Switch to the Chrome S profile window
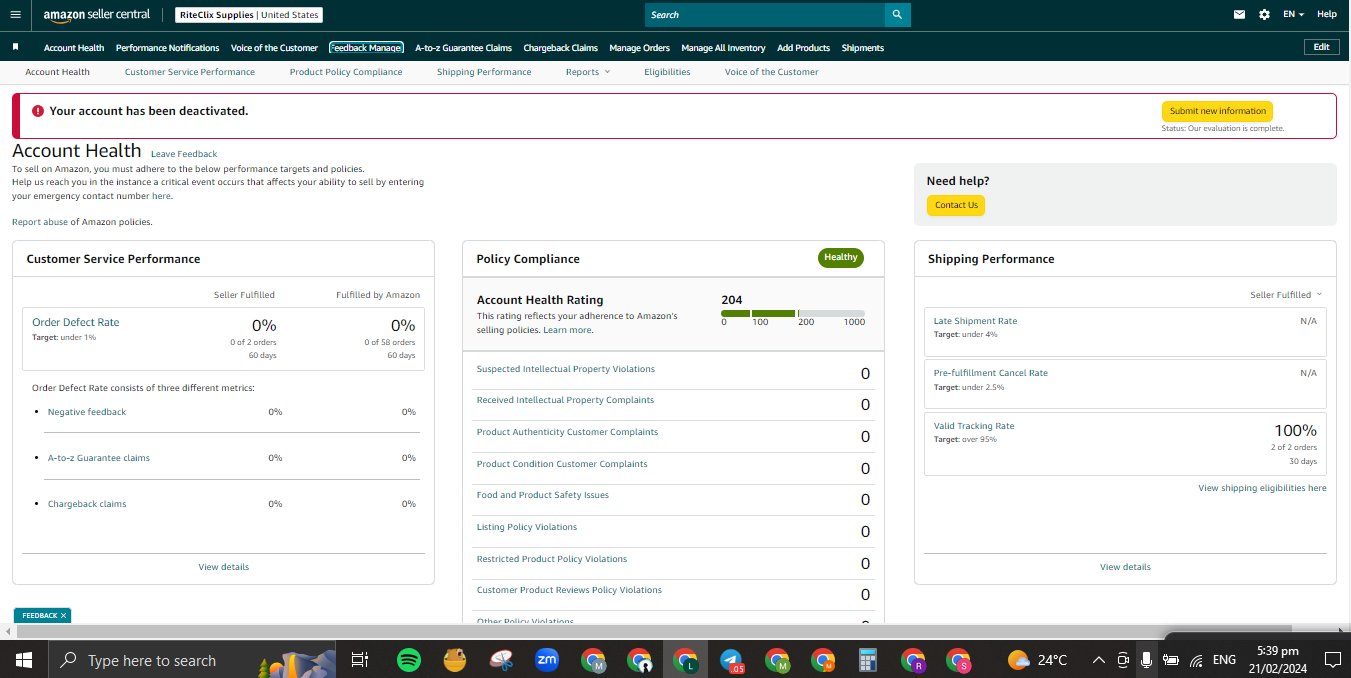This screenshot has height=678, width=1351. (x=959, y=660)
